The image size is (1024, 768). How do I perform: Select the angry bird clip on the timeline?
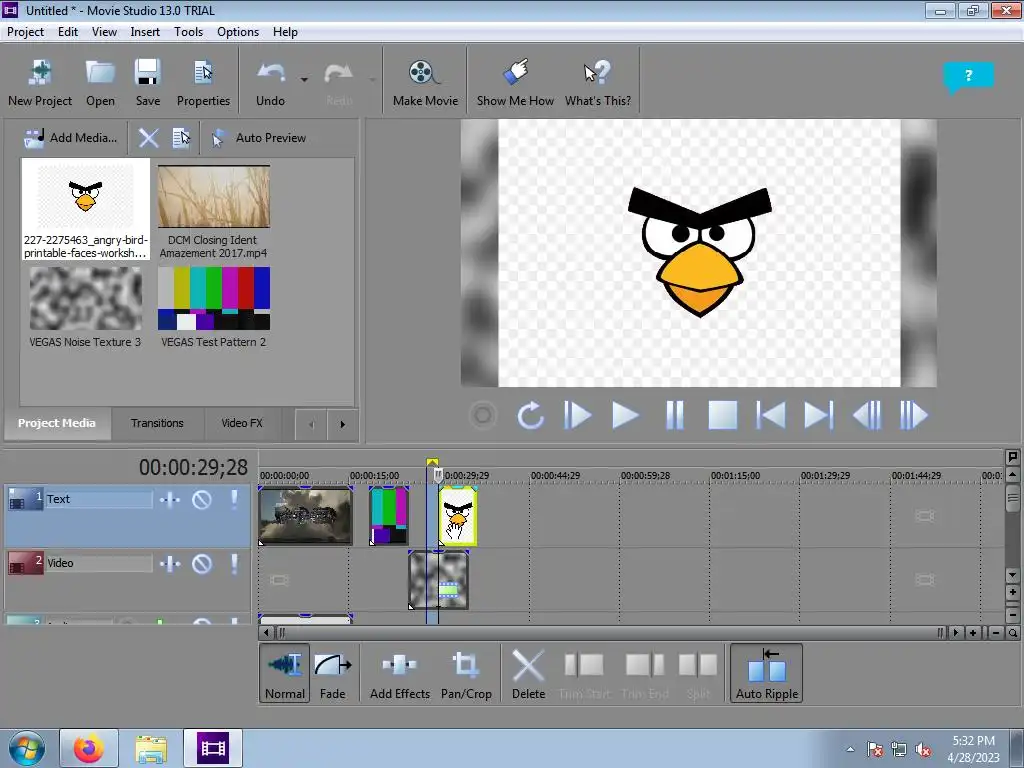pyautogui.click(x=458, y=516)
